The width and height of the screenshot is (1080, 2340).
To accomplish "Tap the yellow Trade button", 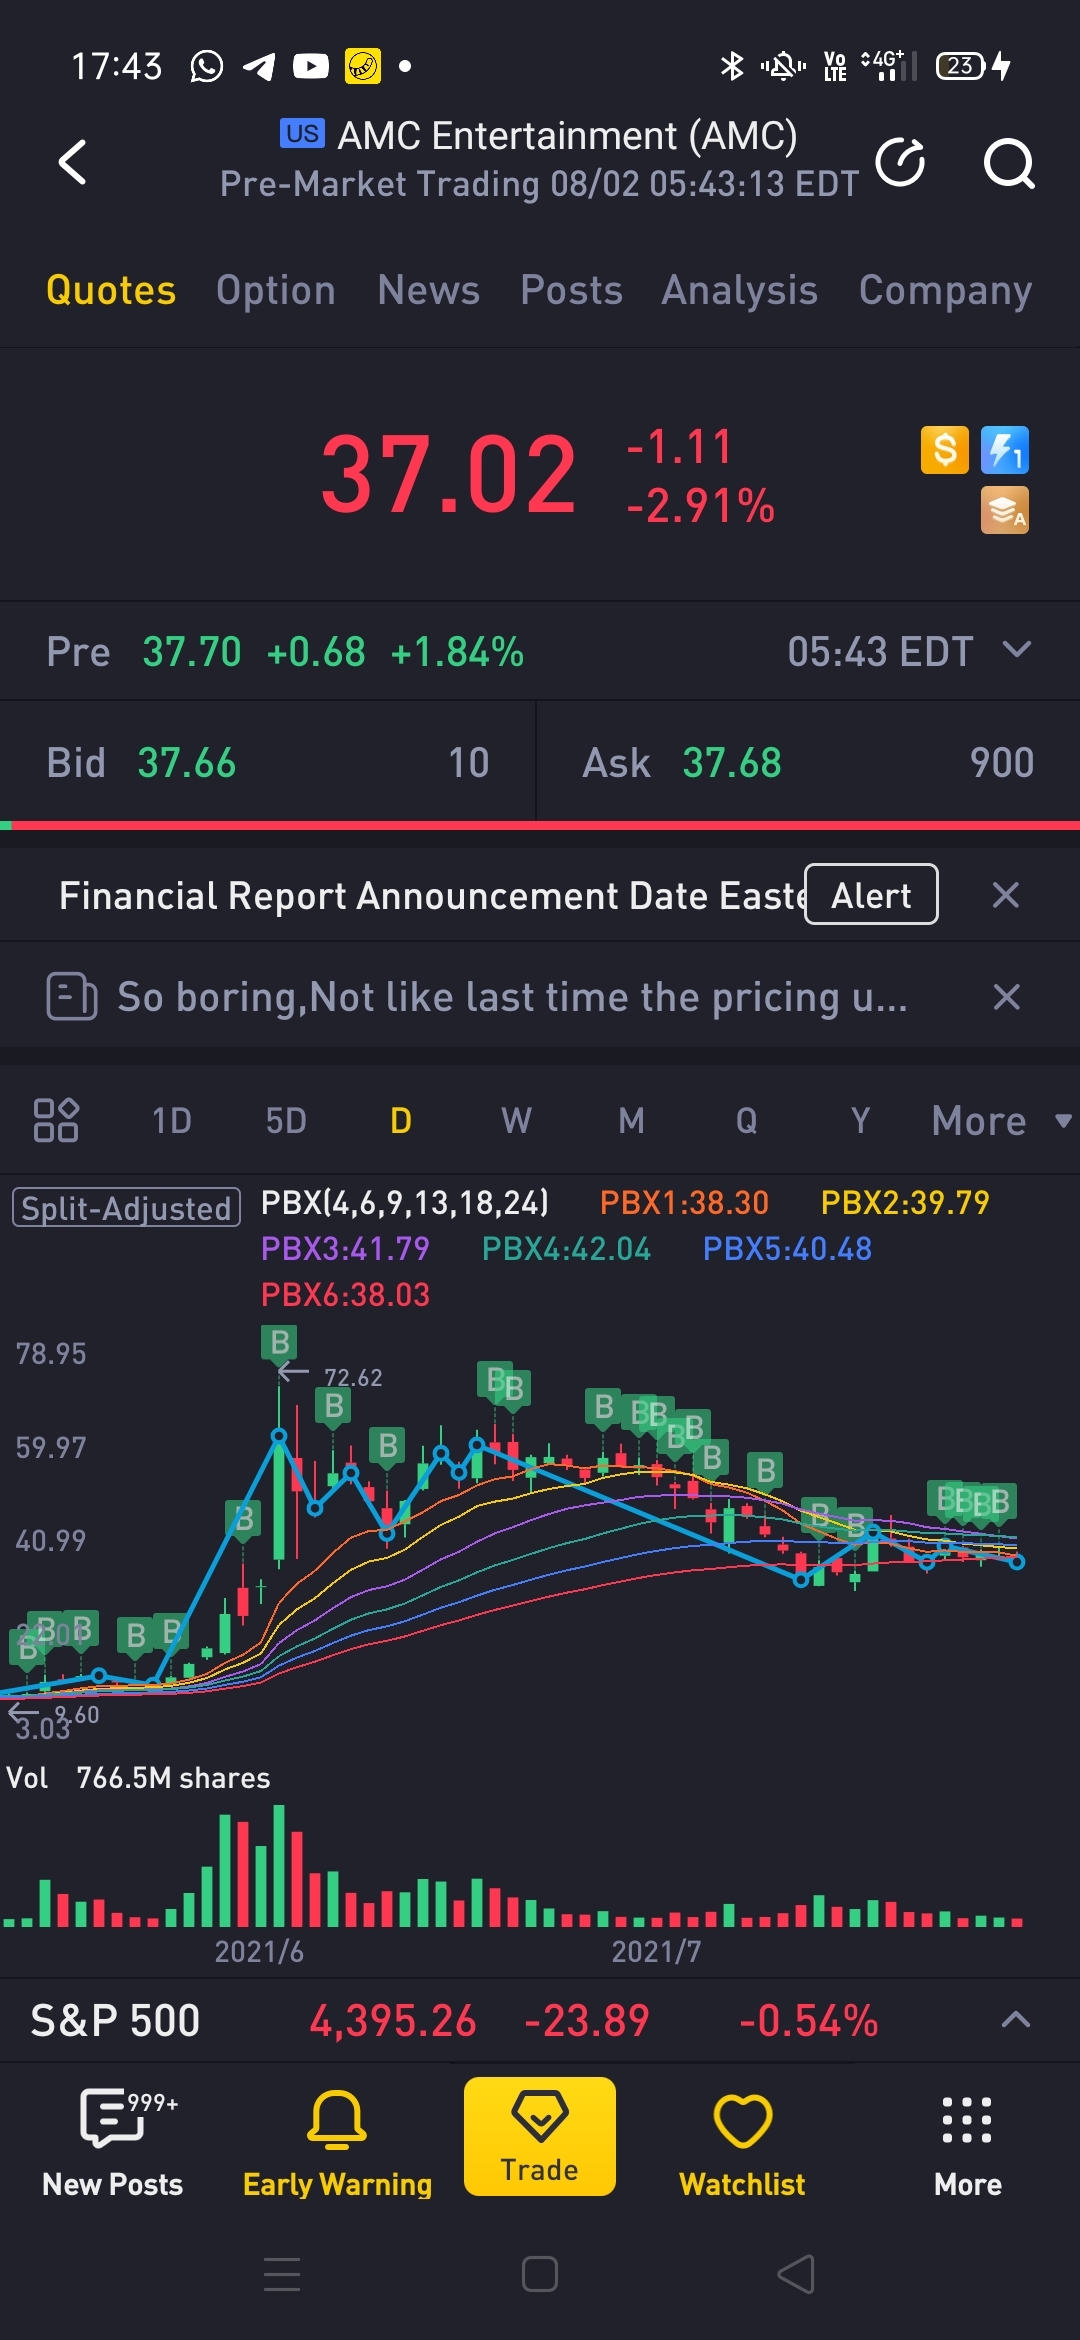I will [x=540, y=2136].
